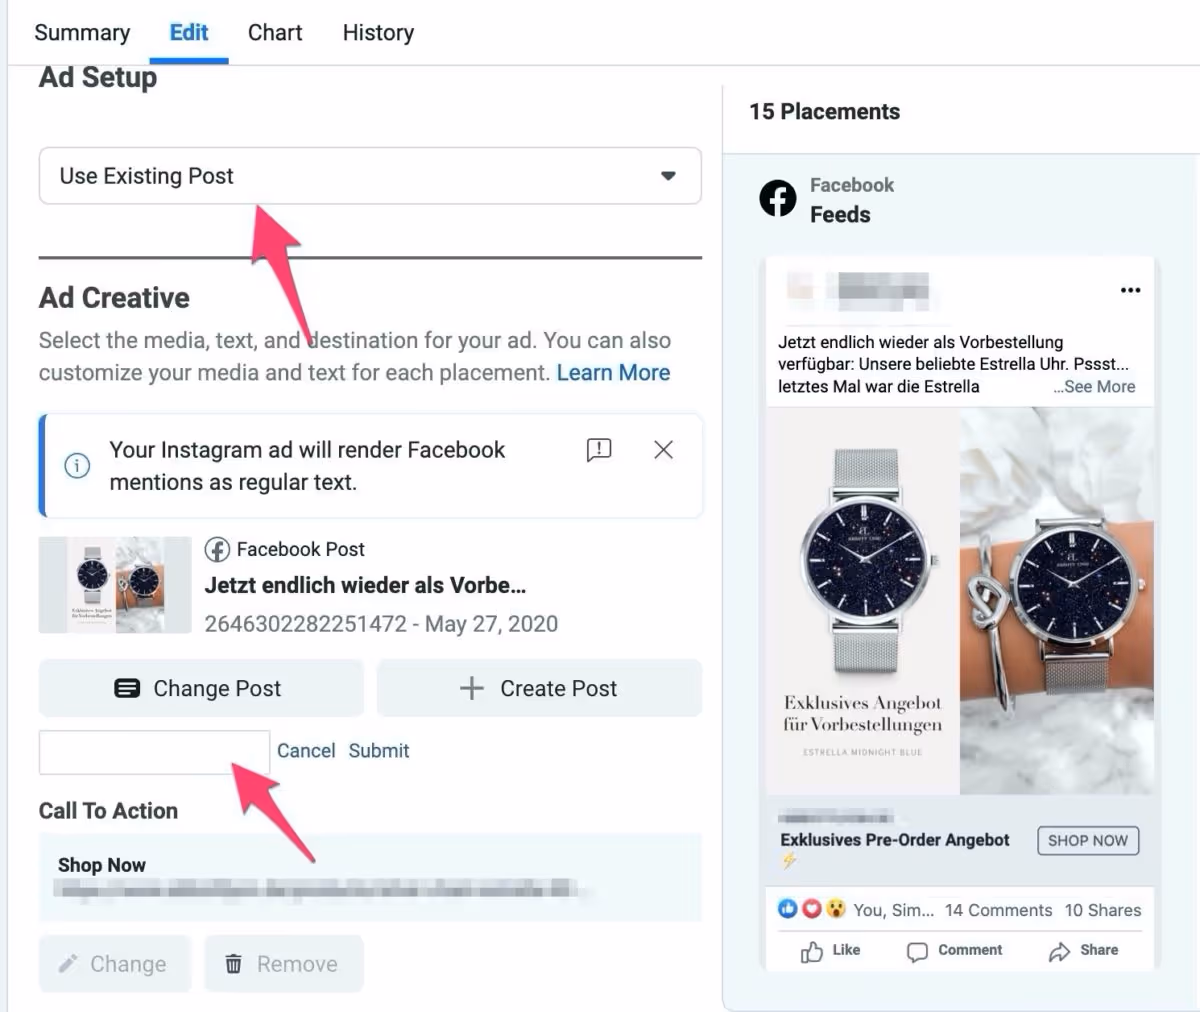Click the Exklusives Pre-Order Angebot headline
The width and height of the screenshot is (1200, 1012).
click(895, 840)
